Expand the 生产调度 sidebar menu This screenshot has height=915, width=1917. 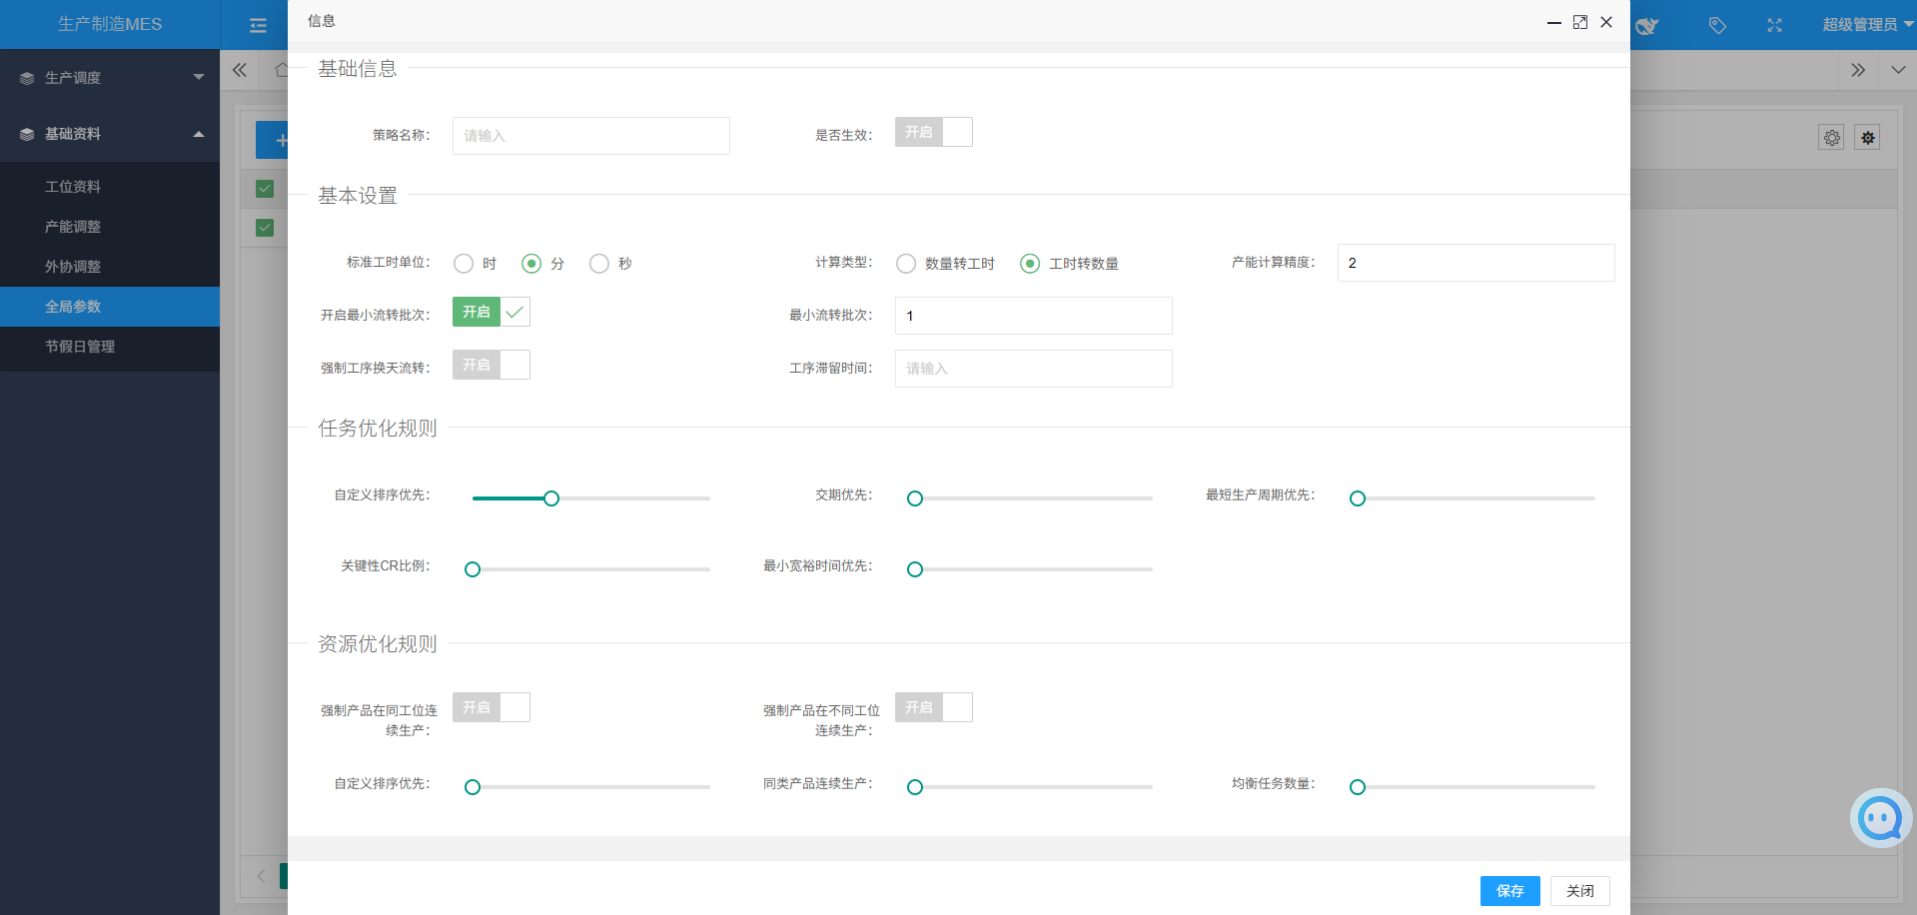[x=110, y=78]
